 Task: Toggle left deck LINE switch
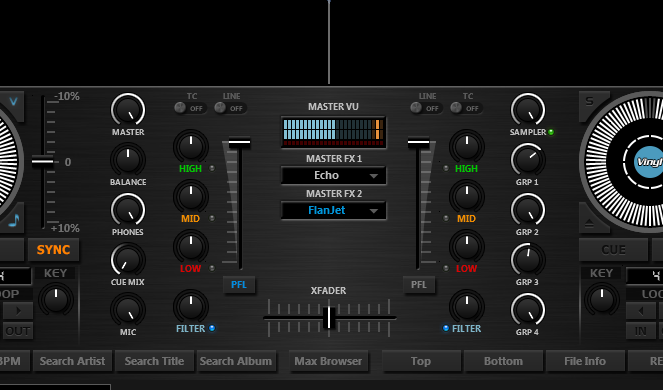tap(230, 108)
